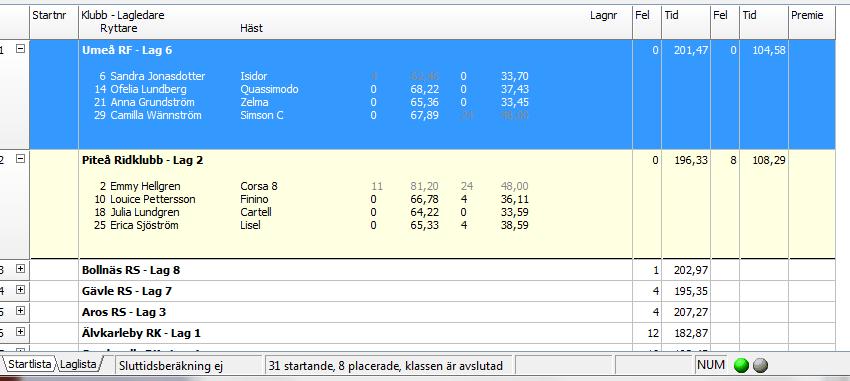Switch to the Laglista tab
The image size is (850, 381).
78,364
